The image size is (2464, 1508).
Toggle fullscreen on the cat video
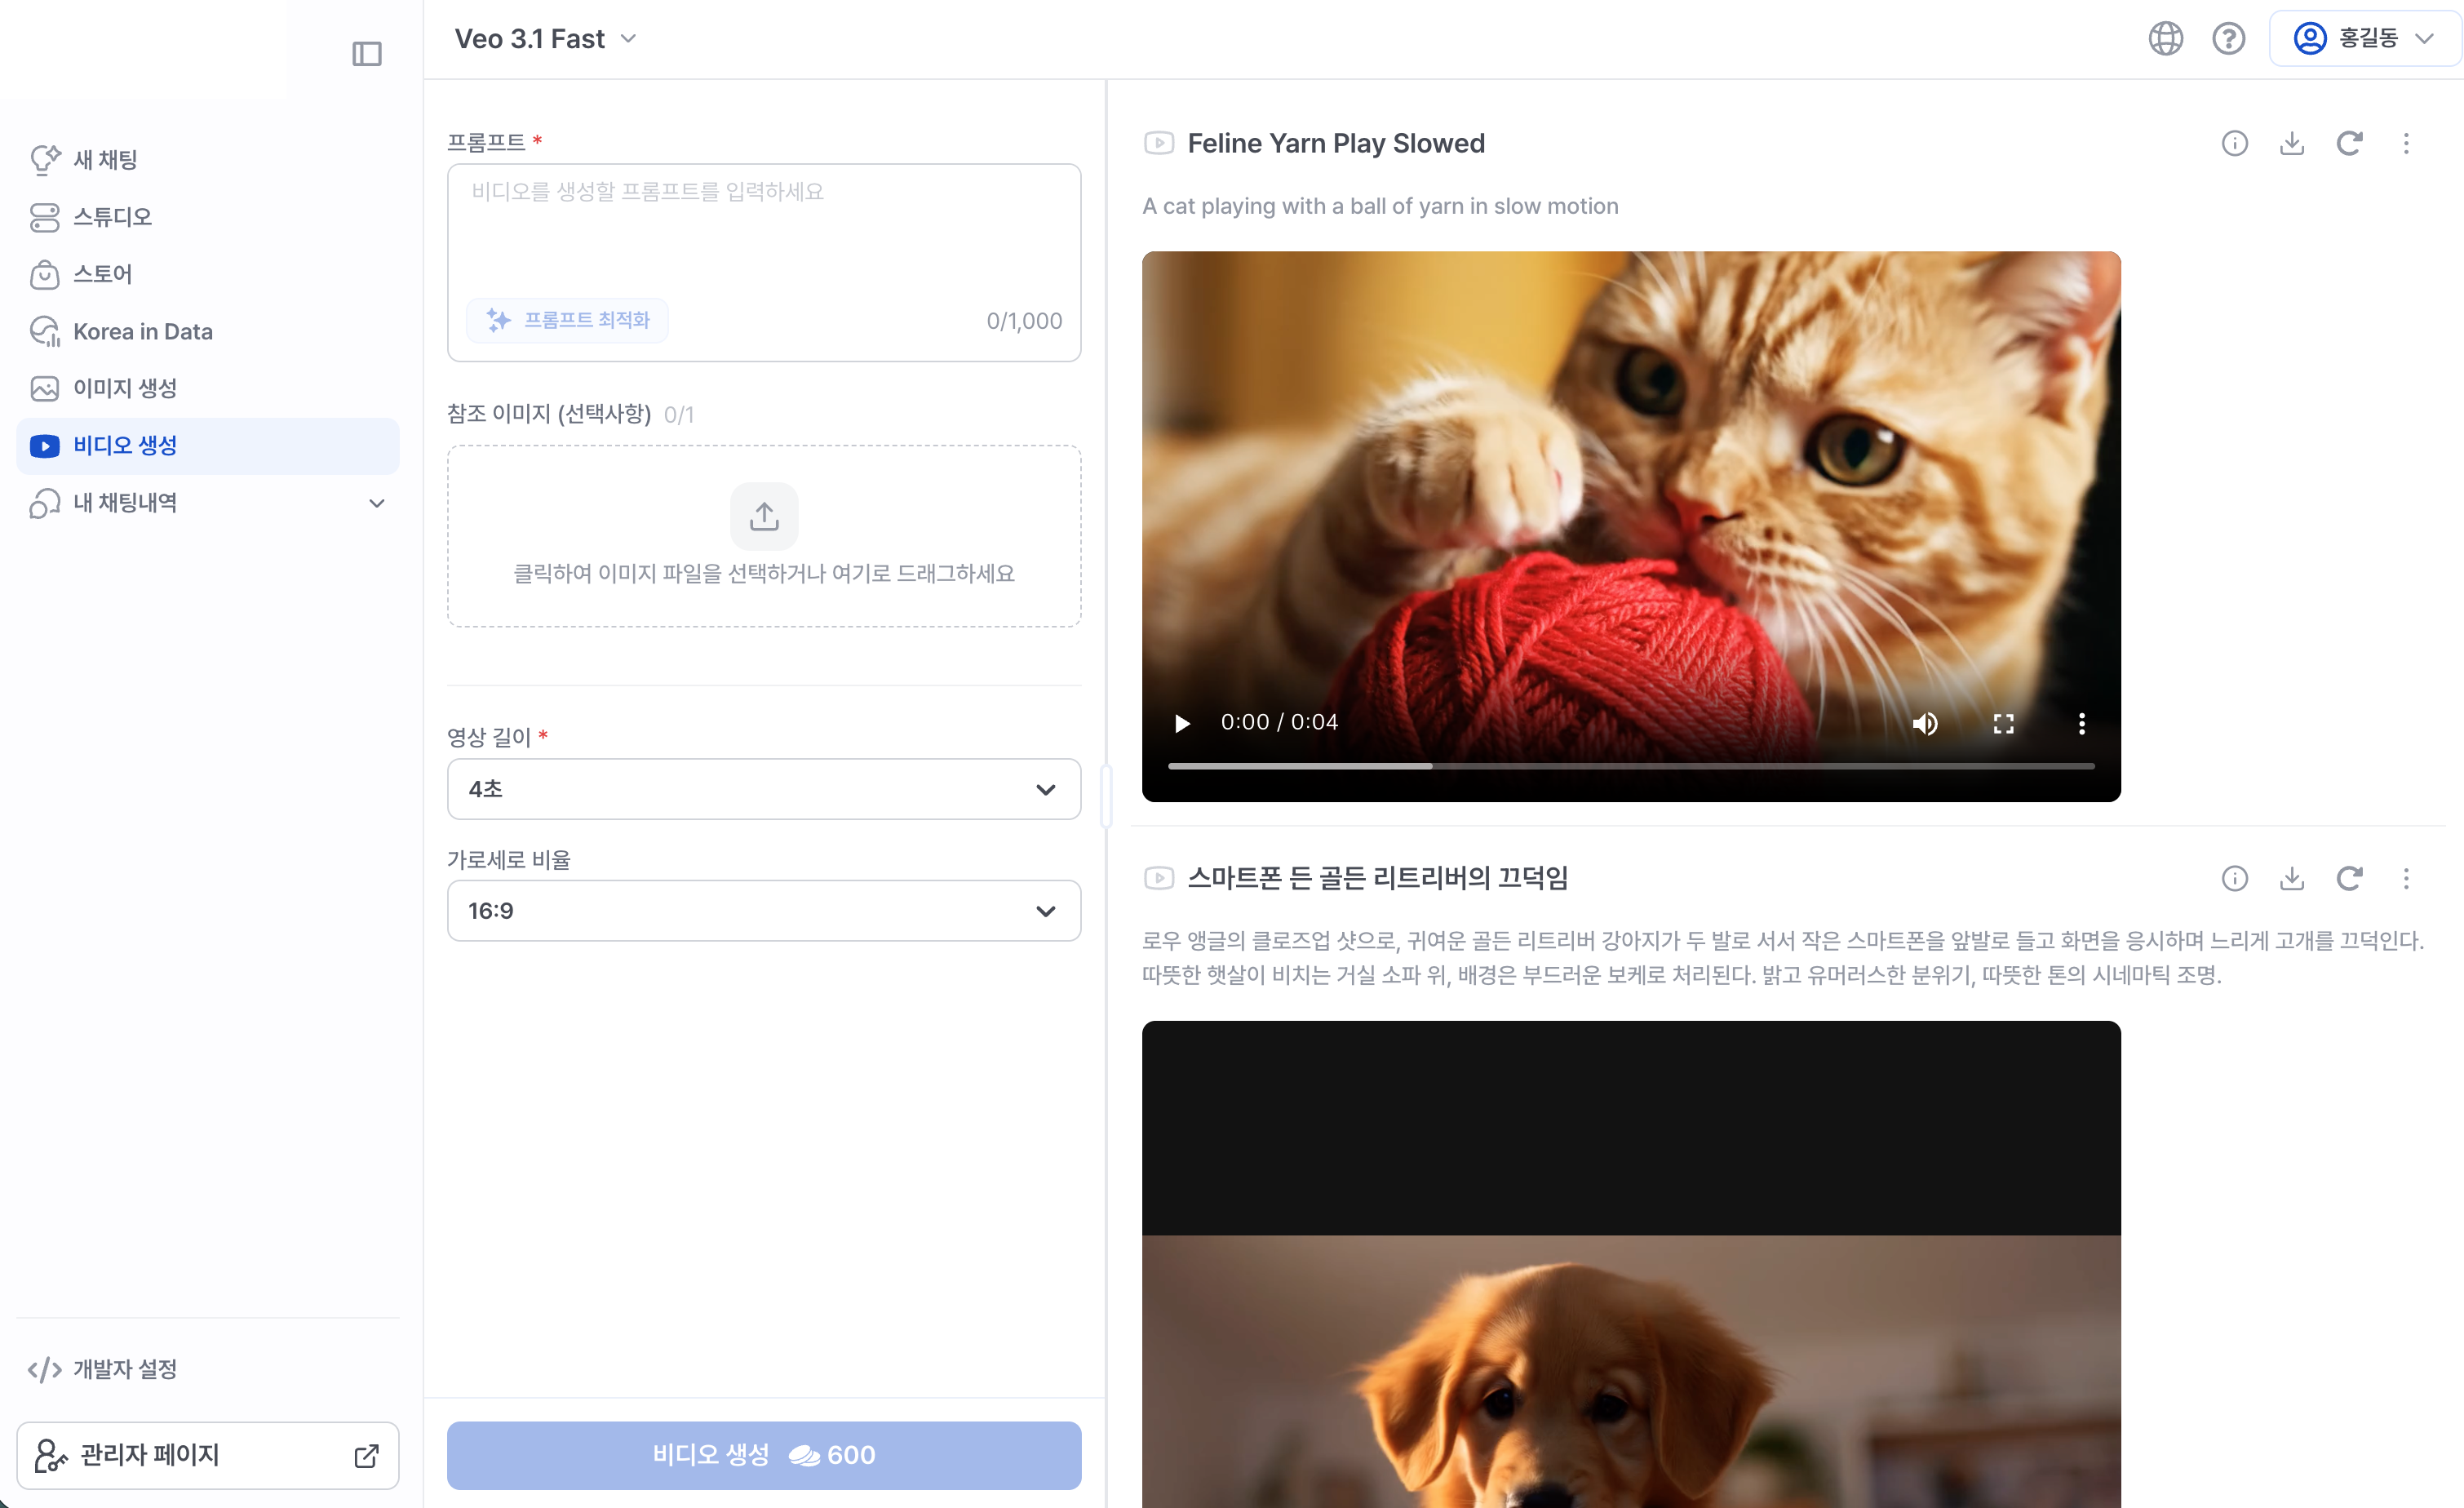pyautogui.click(x=2003, y=724)
